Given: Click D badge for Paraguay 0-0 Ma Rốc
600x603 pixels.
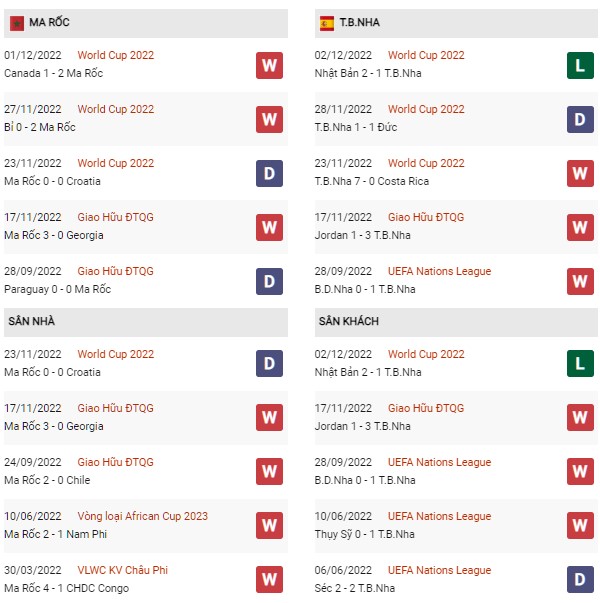Looking at the screenshot, I should [269, 282].
